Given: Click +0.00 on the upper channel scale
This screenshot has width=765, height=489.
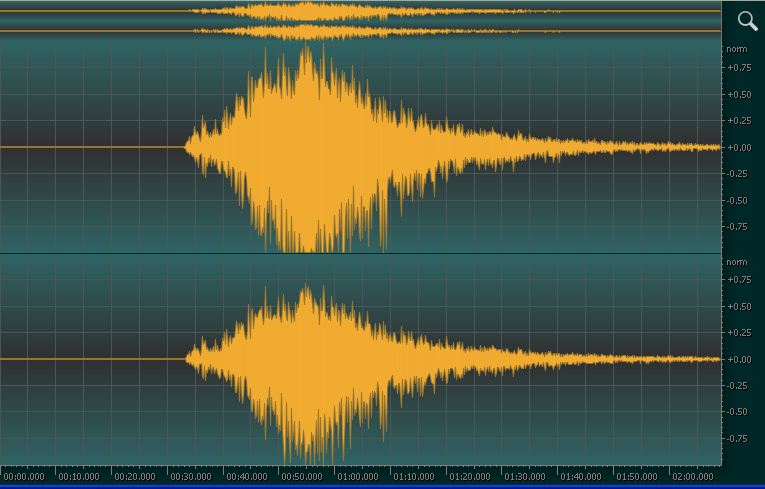Looking at the screenshot, I should [x=740, y=147].
